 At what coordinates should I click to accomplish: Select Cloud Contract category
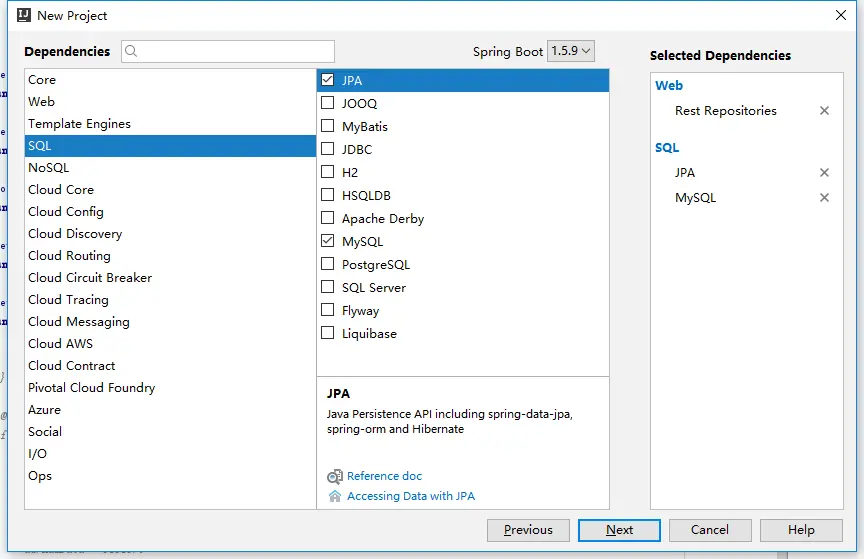[170, 366]
